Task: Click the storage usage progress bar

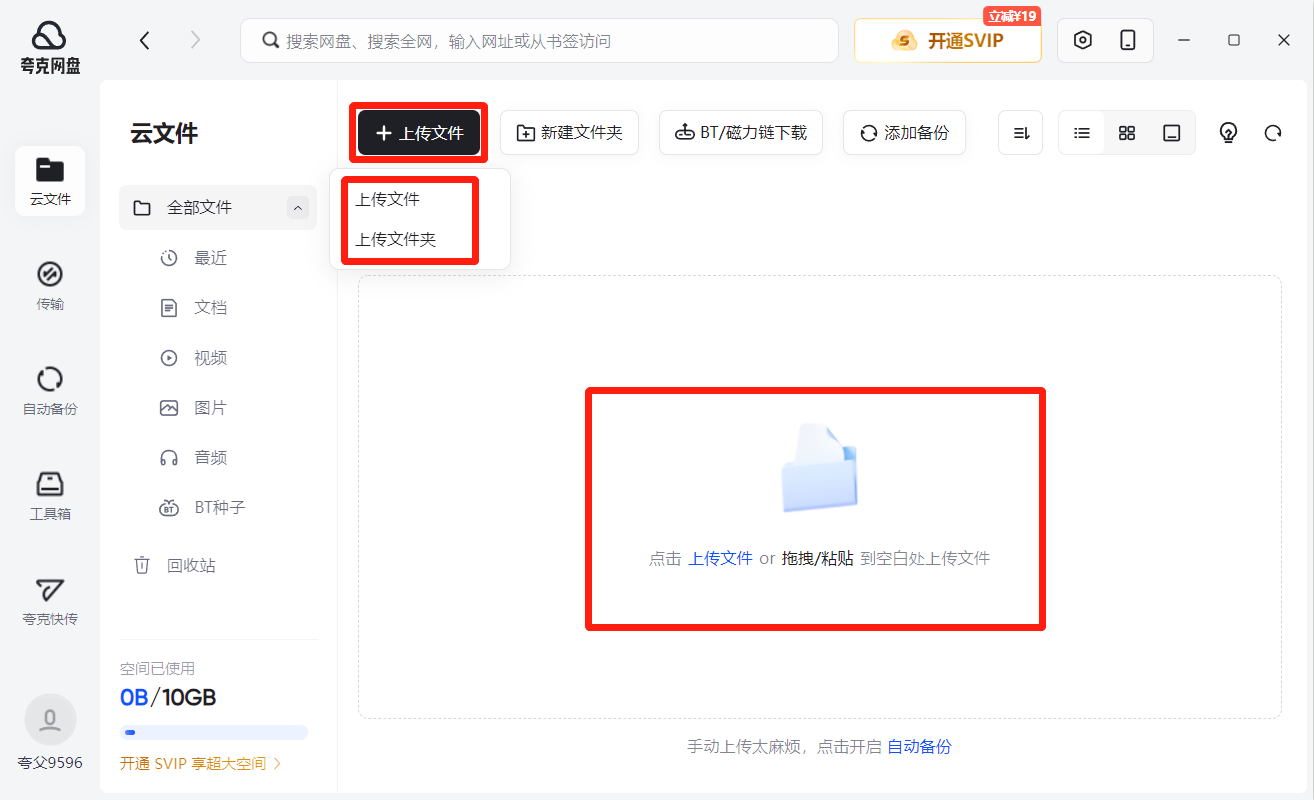Action: [x=214, y=732]
